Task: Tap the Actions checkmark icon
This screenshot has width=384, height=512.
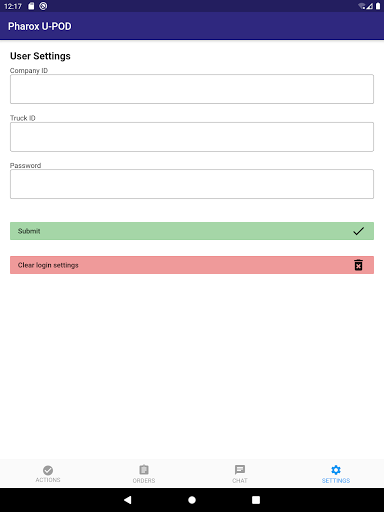Action: pos(48,470)
